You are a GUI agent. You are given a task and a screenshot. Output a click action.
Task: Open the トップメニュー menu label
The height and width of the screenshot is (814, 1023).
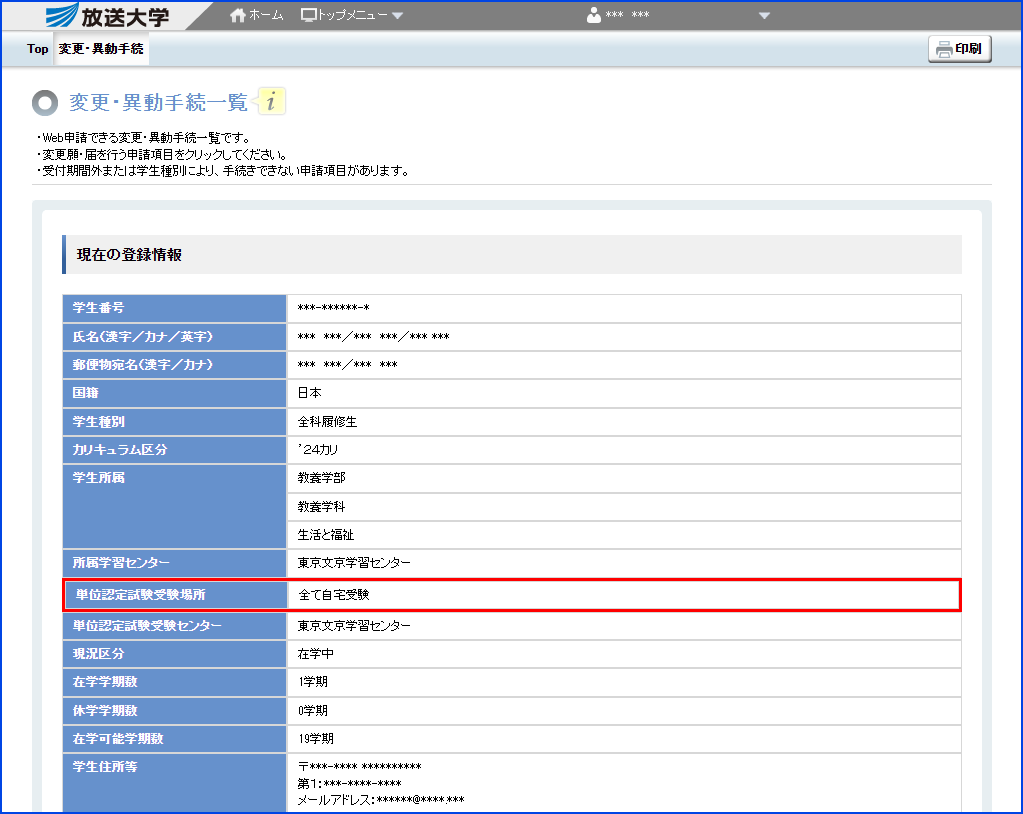click(352, 16)
